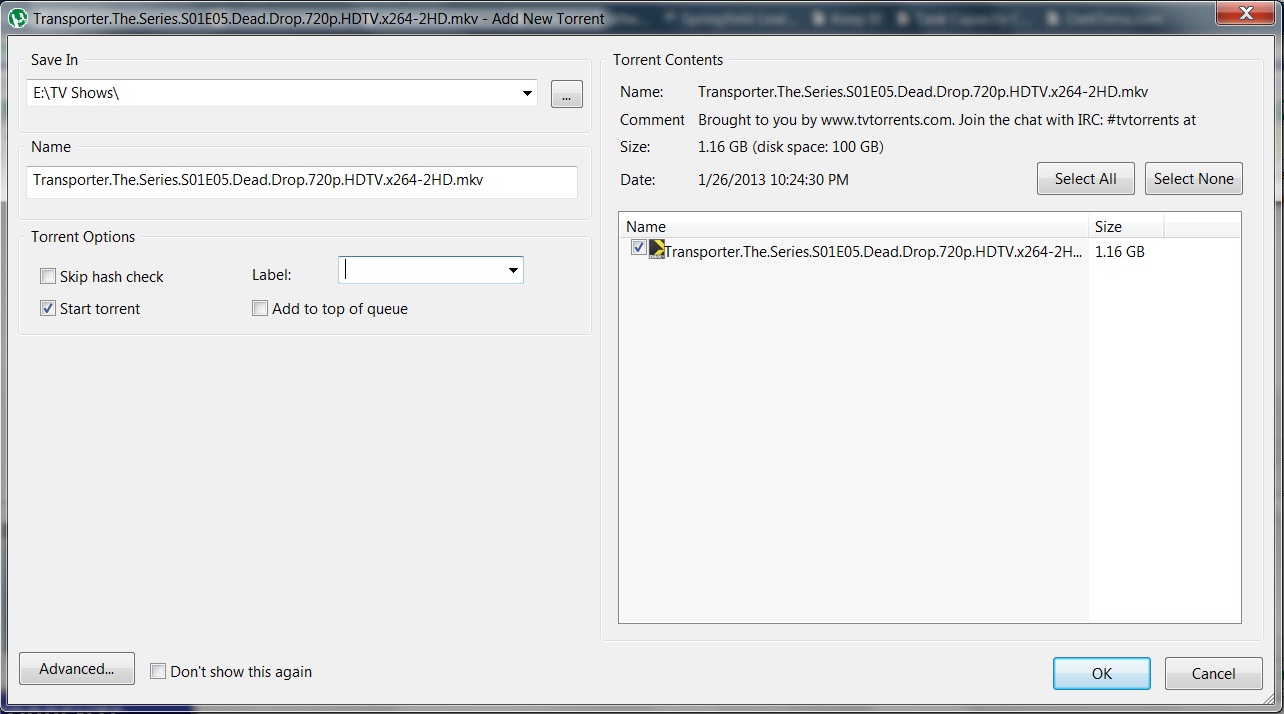Check Don't show this again
The width and height of the screenshot is (1284, 714).
(158, 671)
